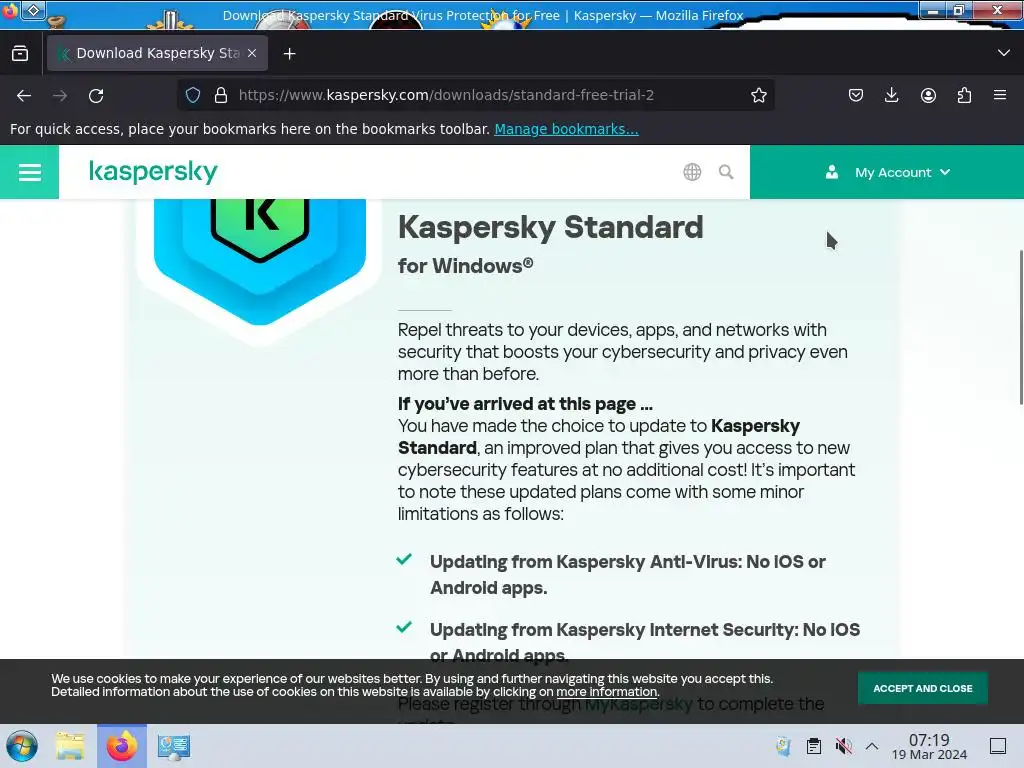Open the Firefox downloads panel
Viewport: 1024px width, 768px height.
pos(891,95)
